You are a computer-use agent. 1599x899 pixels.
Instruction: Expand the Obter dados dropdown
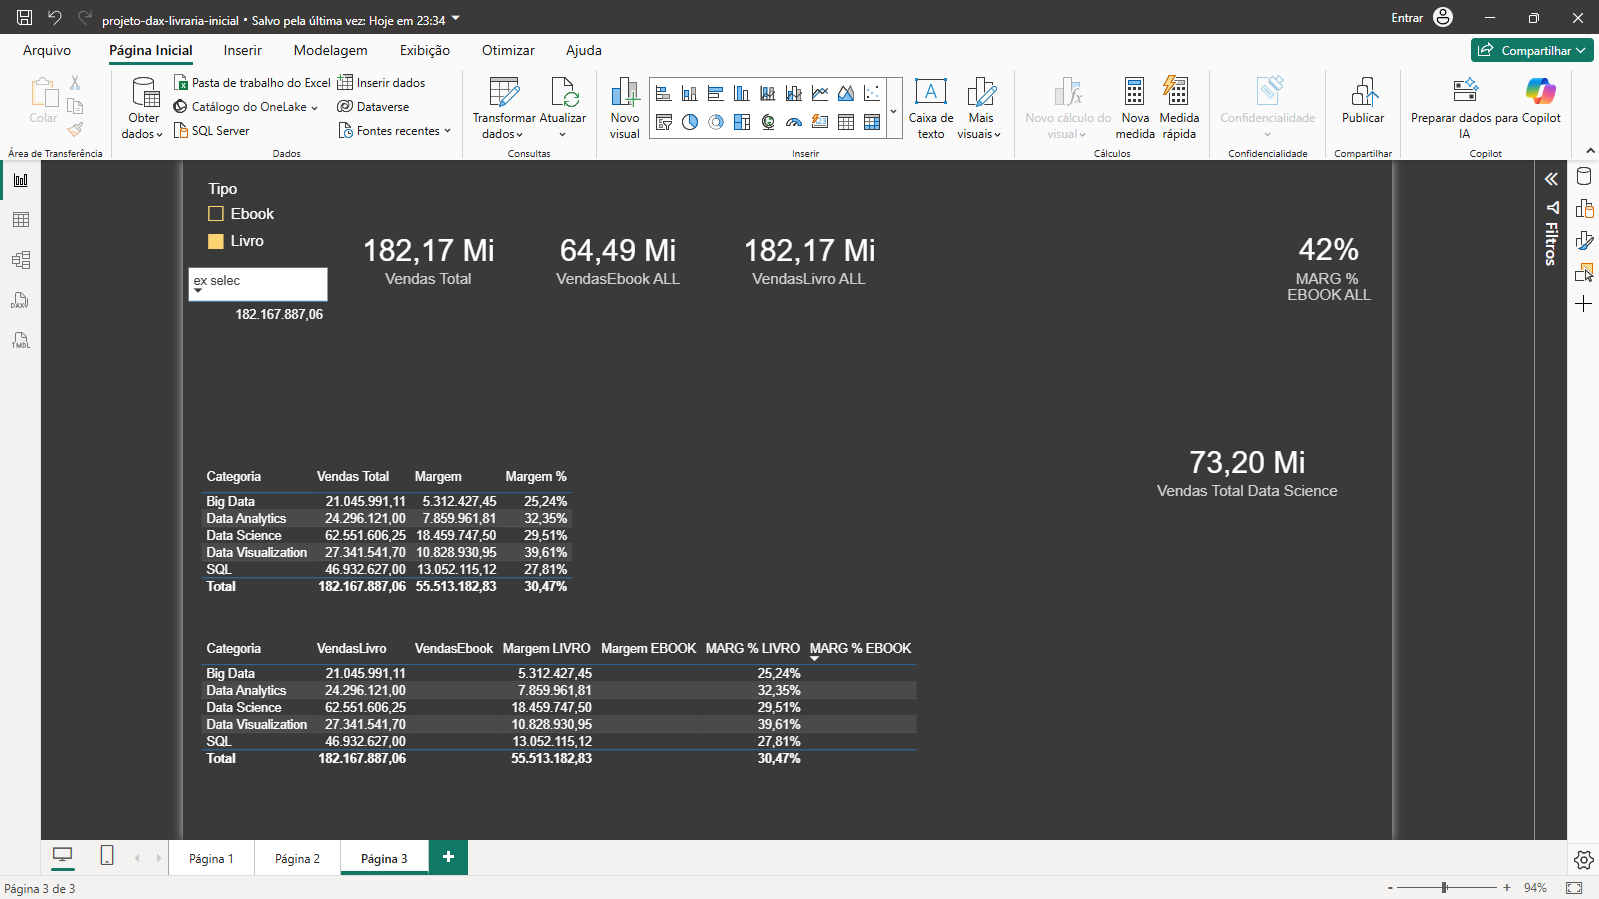[x=143, y=126]
